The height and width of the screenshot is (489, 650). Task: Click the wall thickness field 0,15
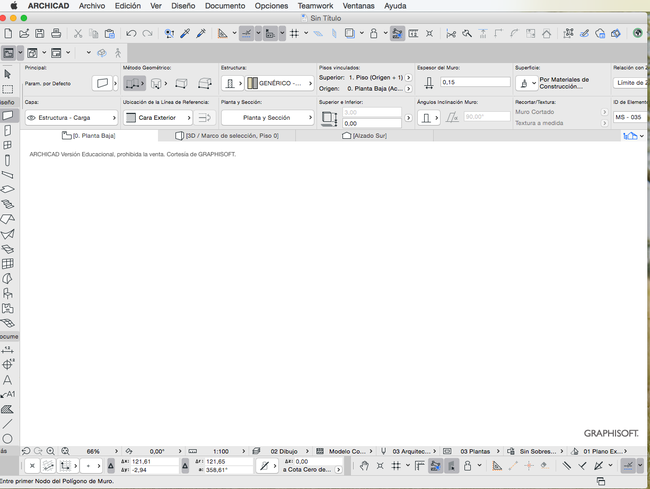(475, 82)
